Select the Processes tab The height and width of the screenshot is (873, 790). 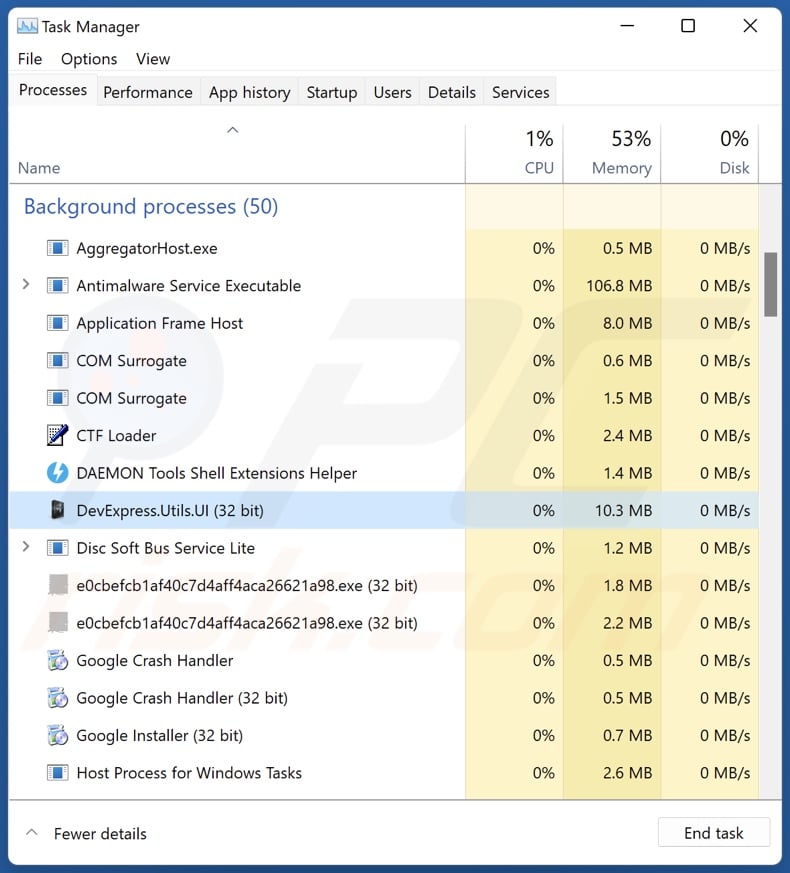(53, 90)
